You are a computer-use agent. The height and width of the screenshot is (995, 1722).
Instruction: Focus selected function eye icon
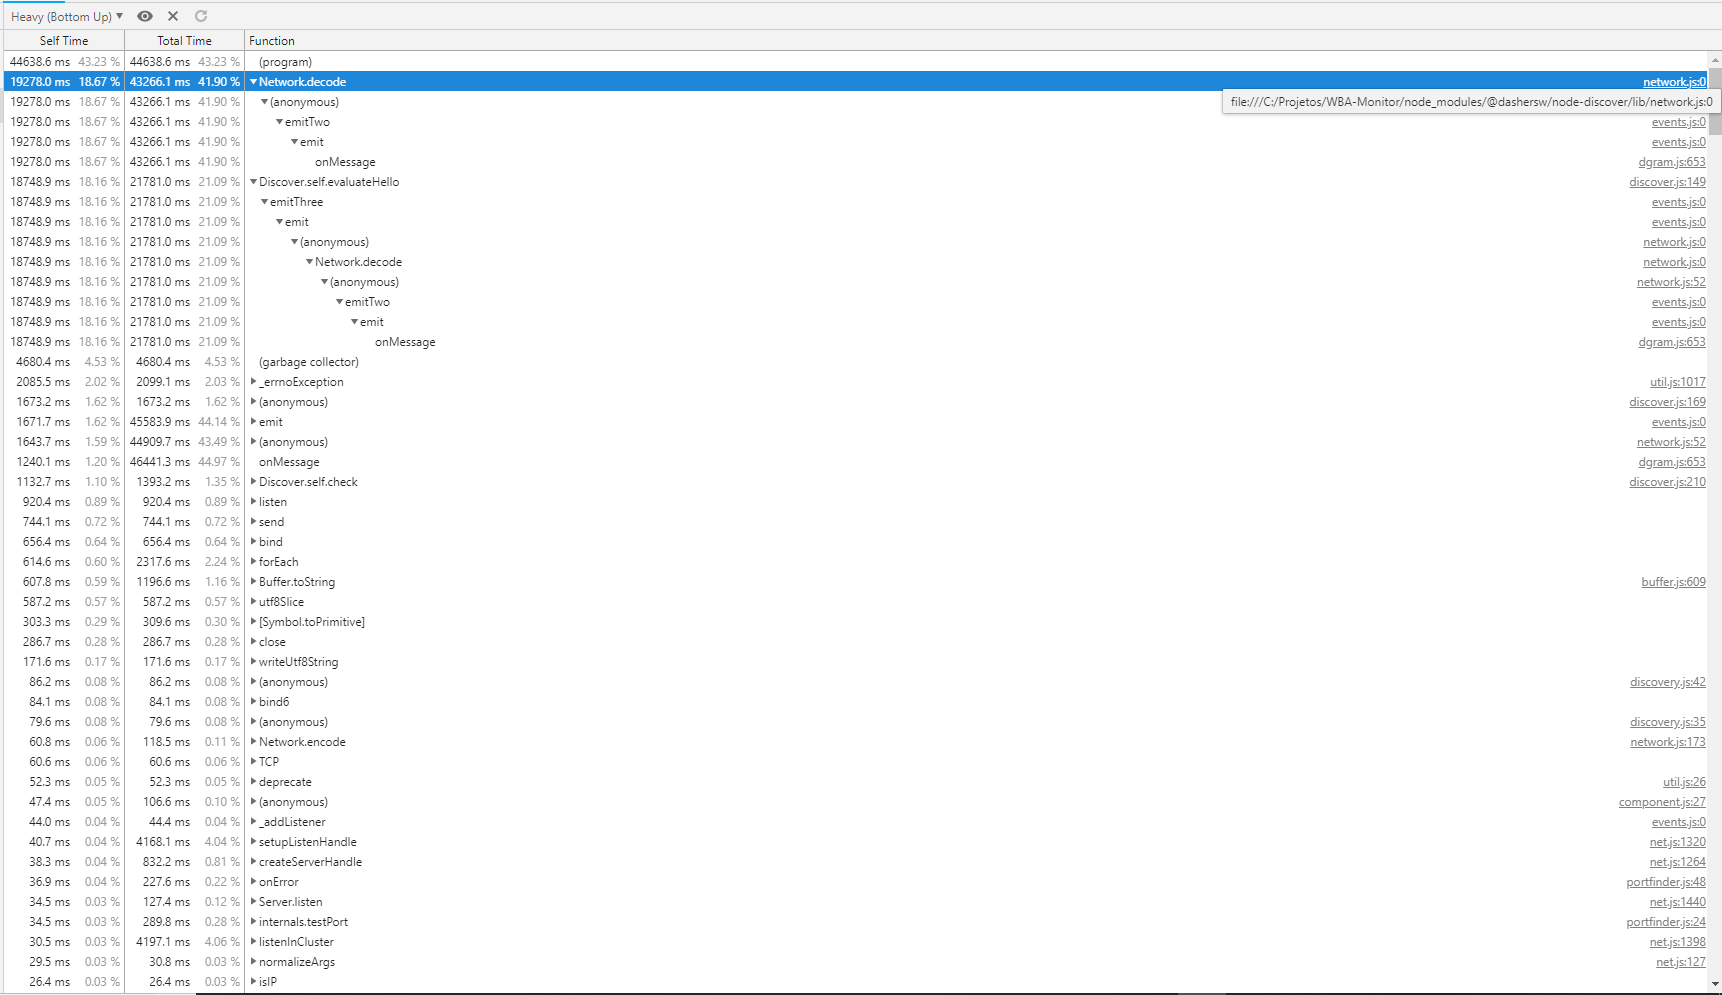(x=145, y=16)
